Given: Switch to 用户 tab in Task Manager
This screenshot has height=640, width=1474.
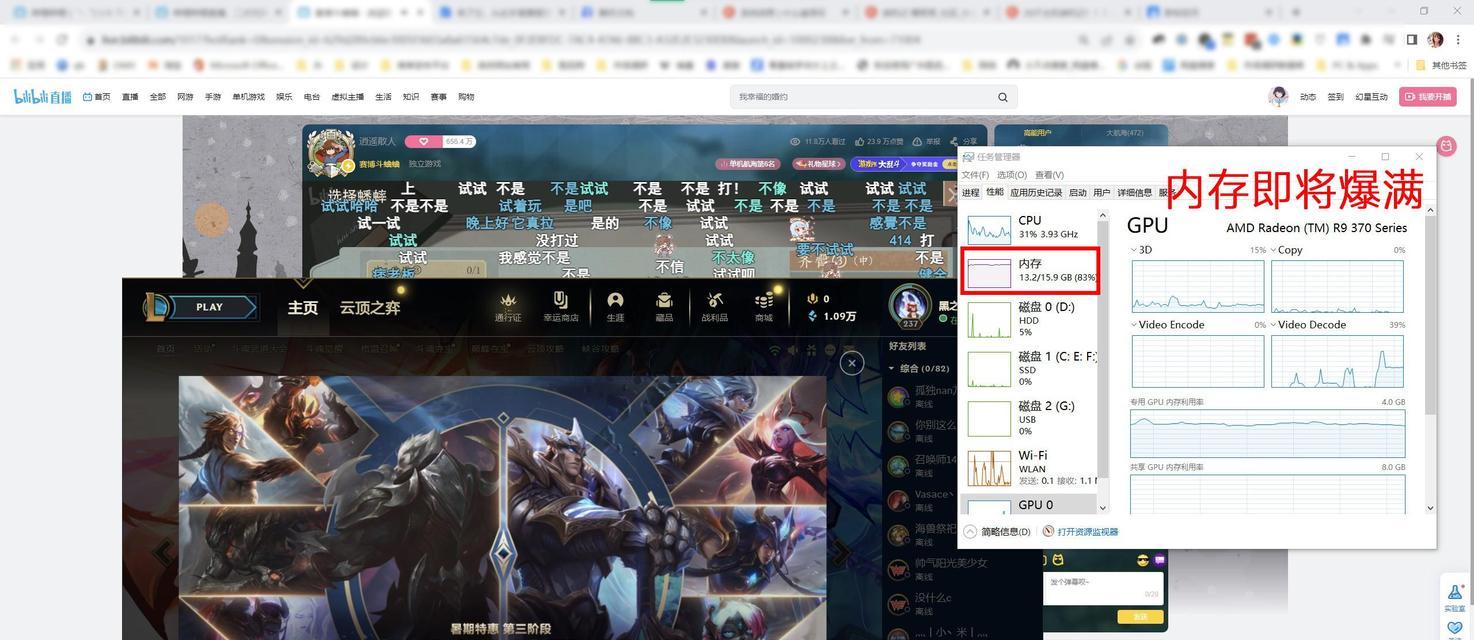Looking at the screenshot, I should [x=1101, y=192].
